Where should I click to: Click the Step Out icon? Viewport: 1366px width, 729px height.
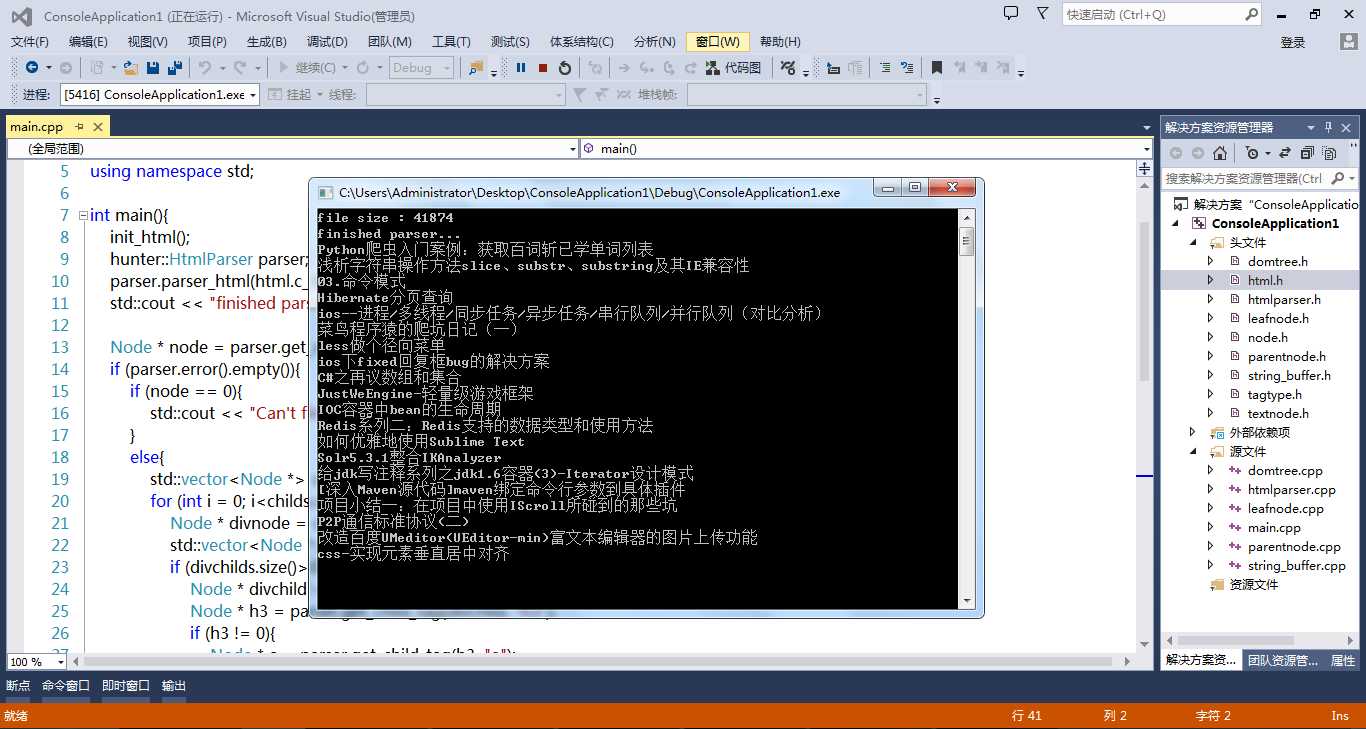(x=691, y=67)
